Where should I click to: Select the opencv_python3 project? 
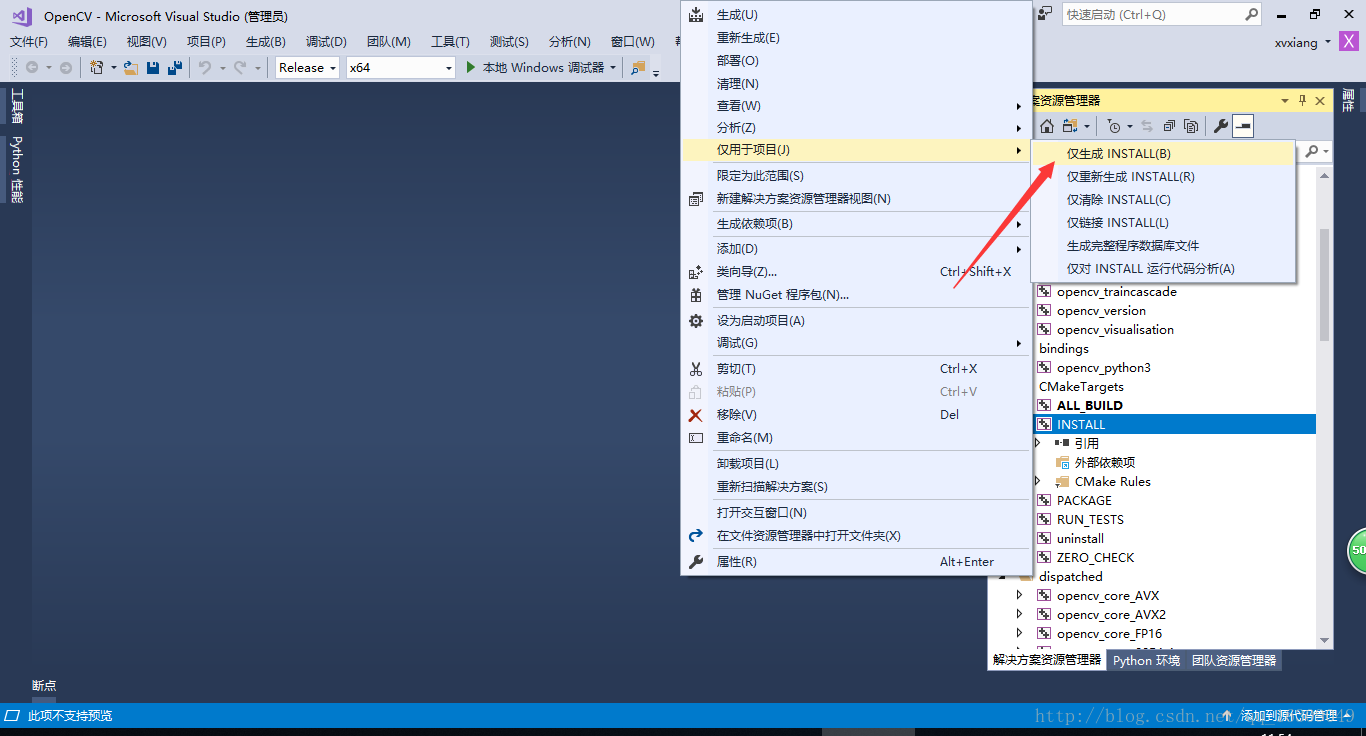(1103, 367)
